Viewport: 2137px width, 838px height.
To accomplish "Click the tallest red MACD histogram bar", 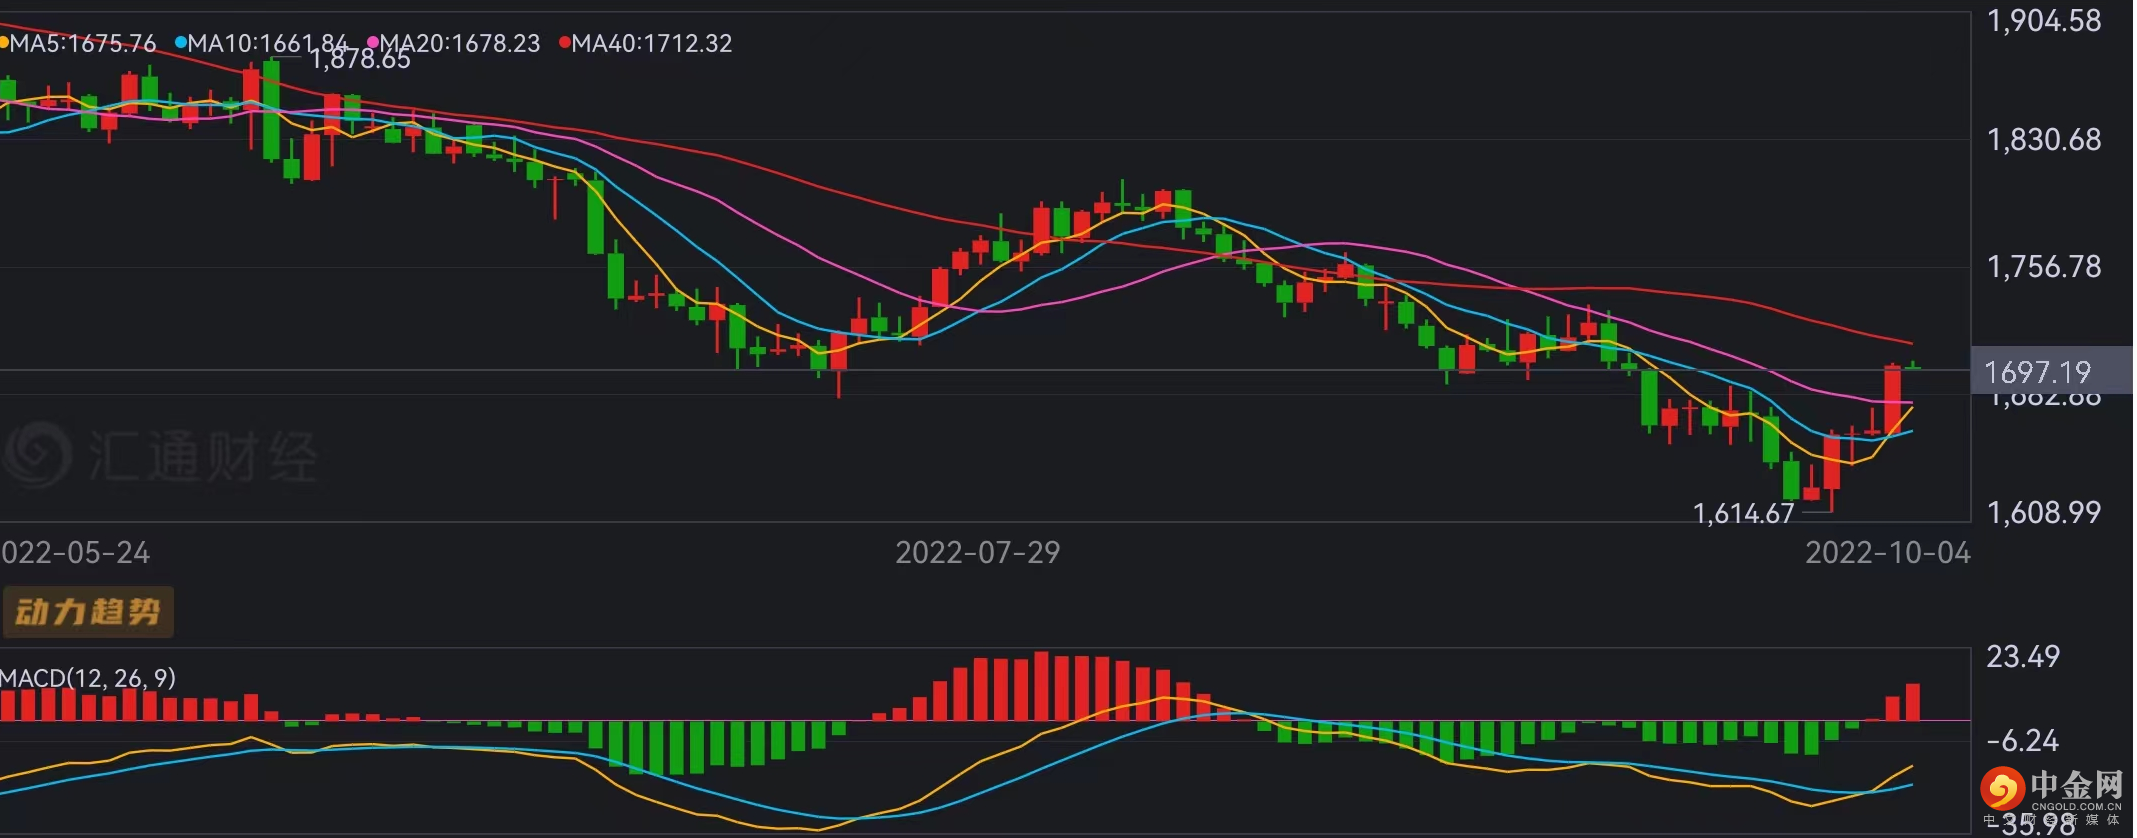I will pyautogui.click(x=1041, y=686).
